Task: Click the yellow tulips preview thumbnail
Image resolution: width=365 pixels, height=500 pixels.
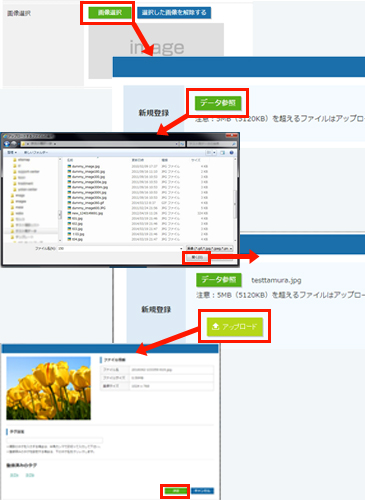Action: coord(48,388)
